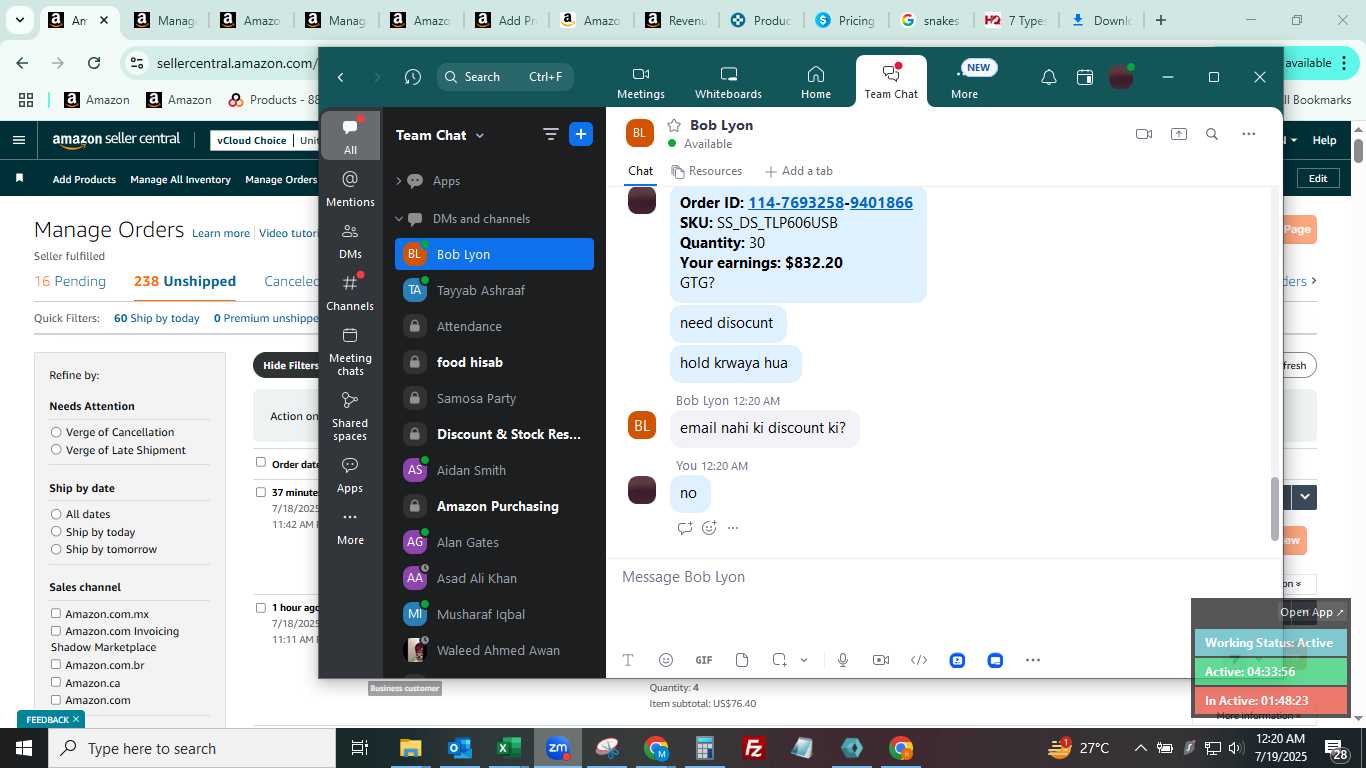
Task: Search in Bob Lyon chat
Action: tap(1212, 134)
